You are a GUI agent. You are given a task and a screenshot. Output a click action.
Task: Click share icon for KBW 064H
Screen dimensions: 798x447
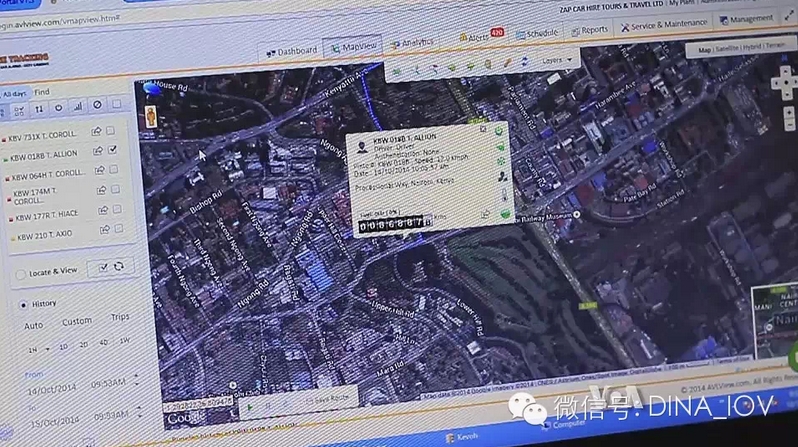coord(100,170)
